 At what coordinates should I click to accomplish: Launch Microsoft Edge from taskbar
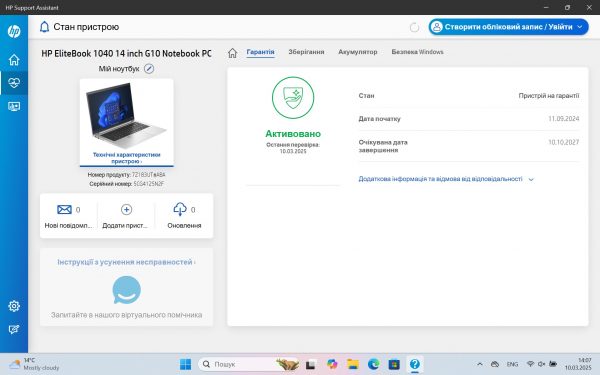[x=373, y=364]
